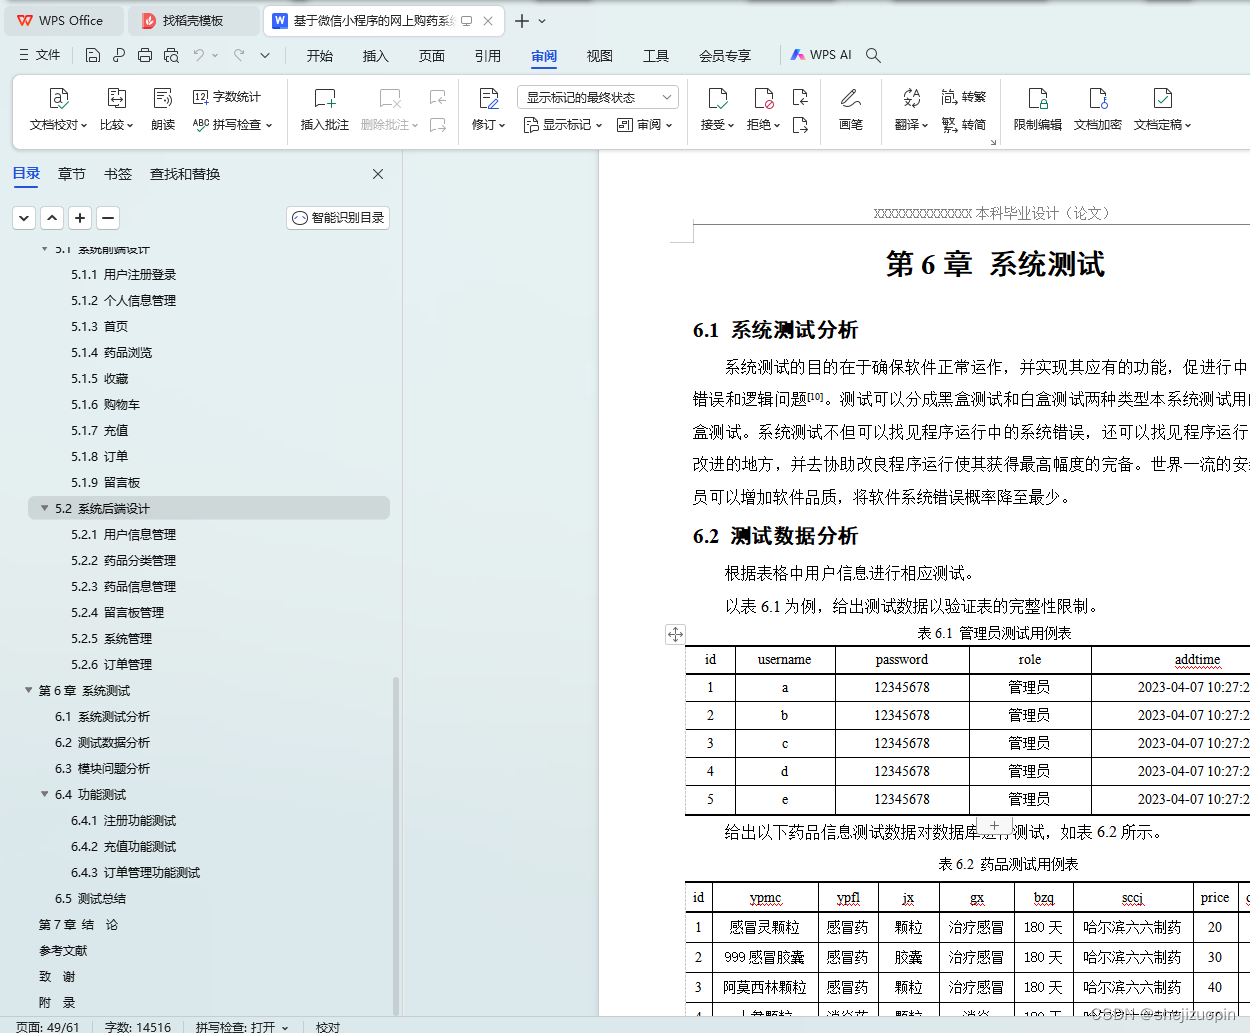This screenshot has width=1250, height=1033.
Task: Open the search magnifier next to WPS AI
Action: pos(873,55)
